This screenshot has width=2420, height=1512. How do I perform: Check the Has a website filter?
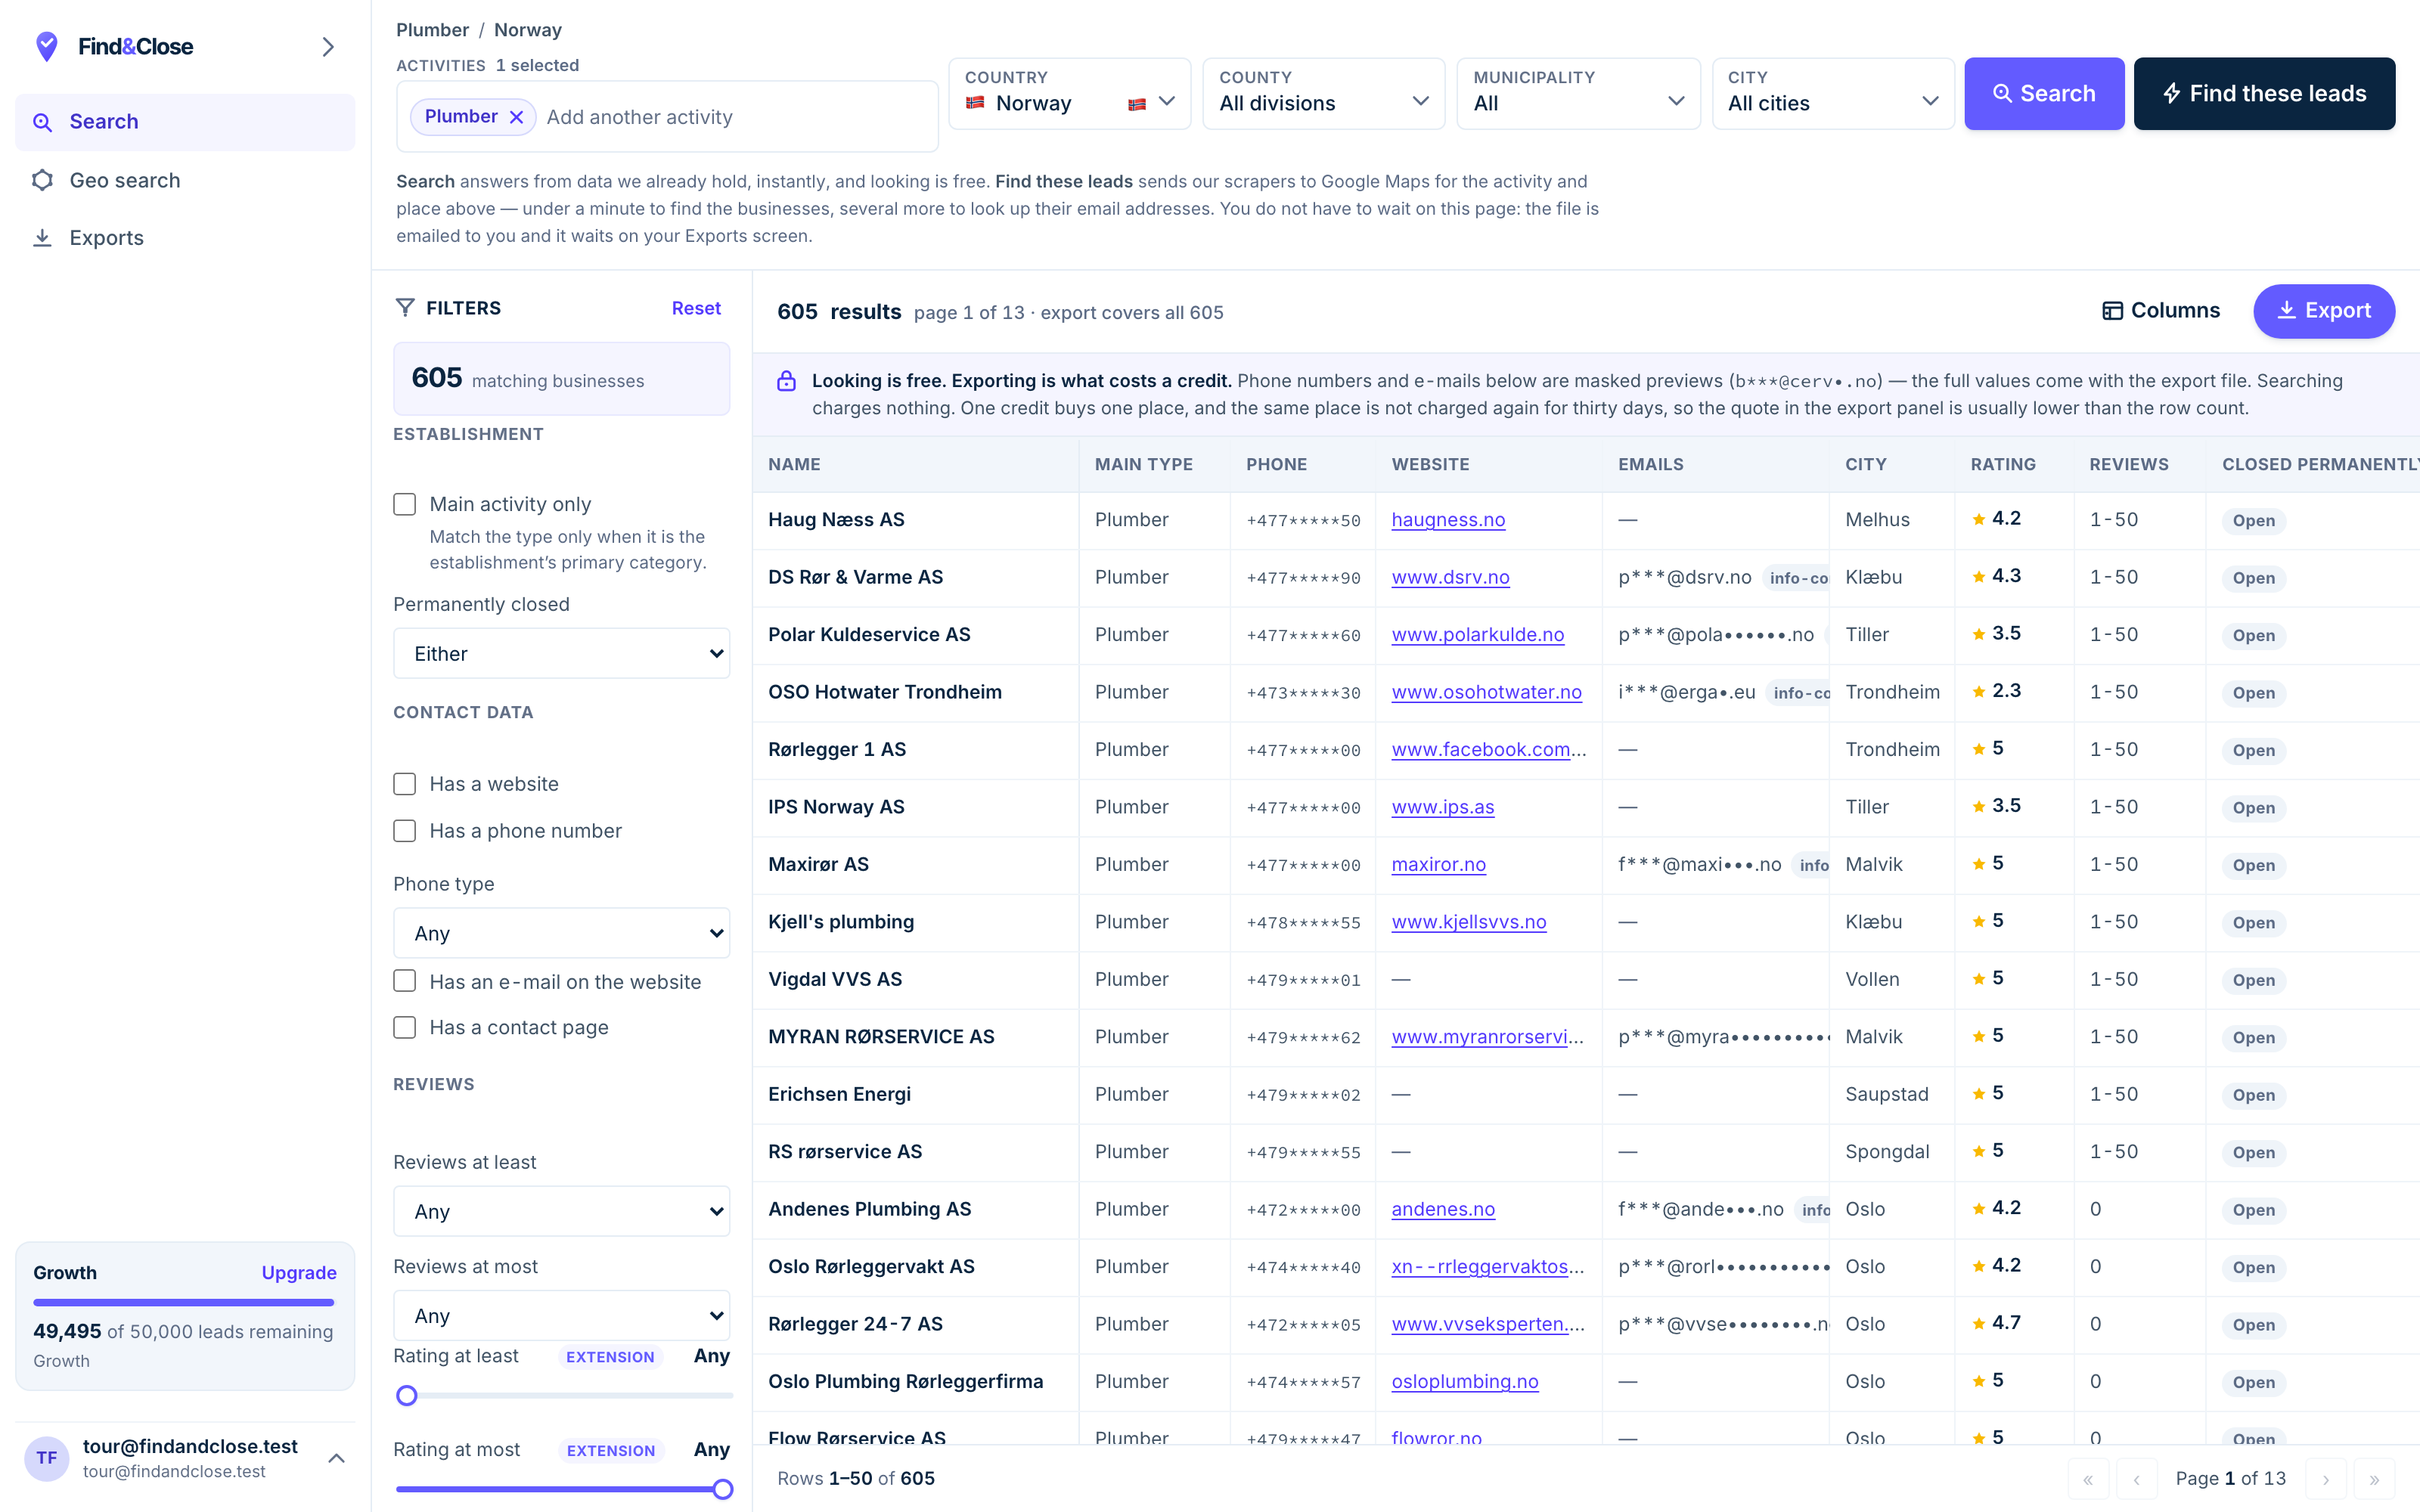pyautogui.click(x=404, y=784)
